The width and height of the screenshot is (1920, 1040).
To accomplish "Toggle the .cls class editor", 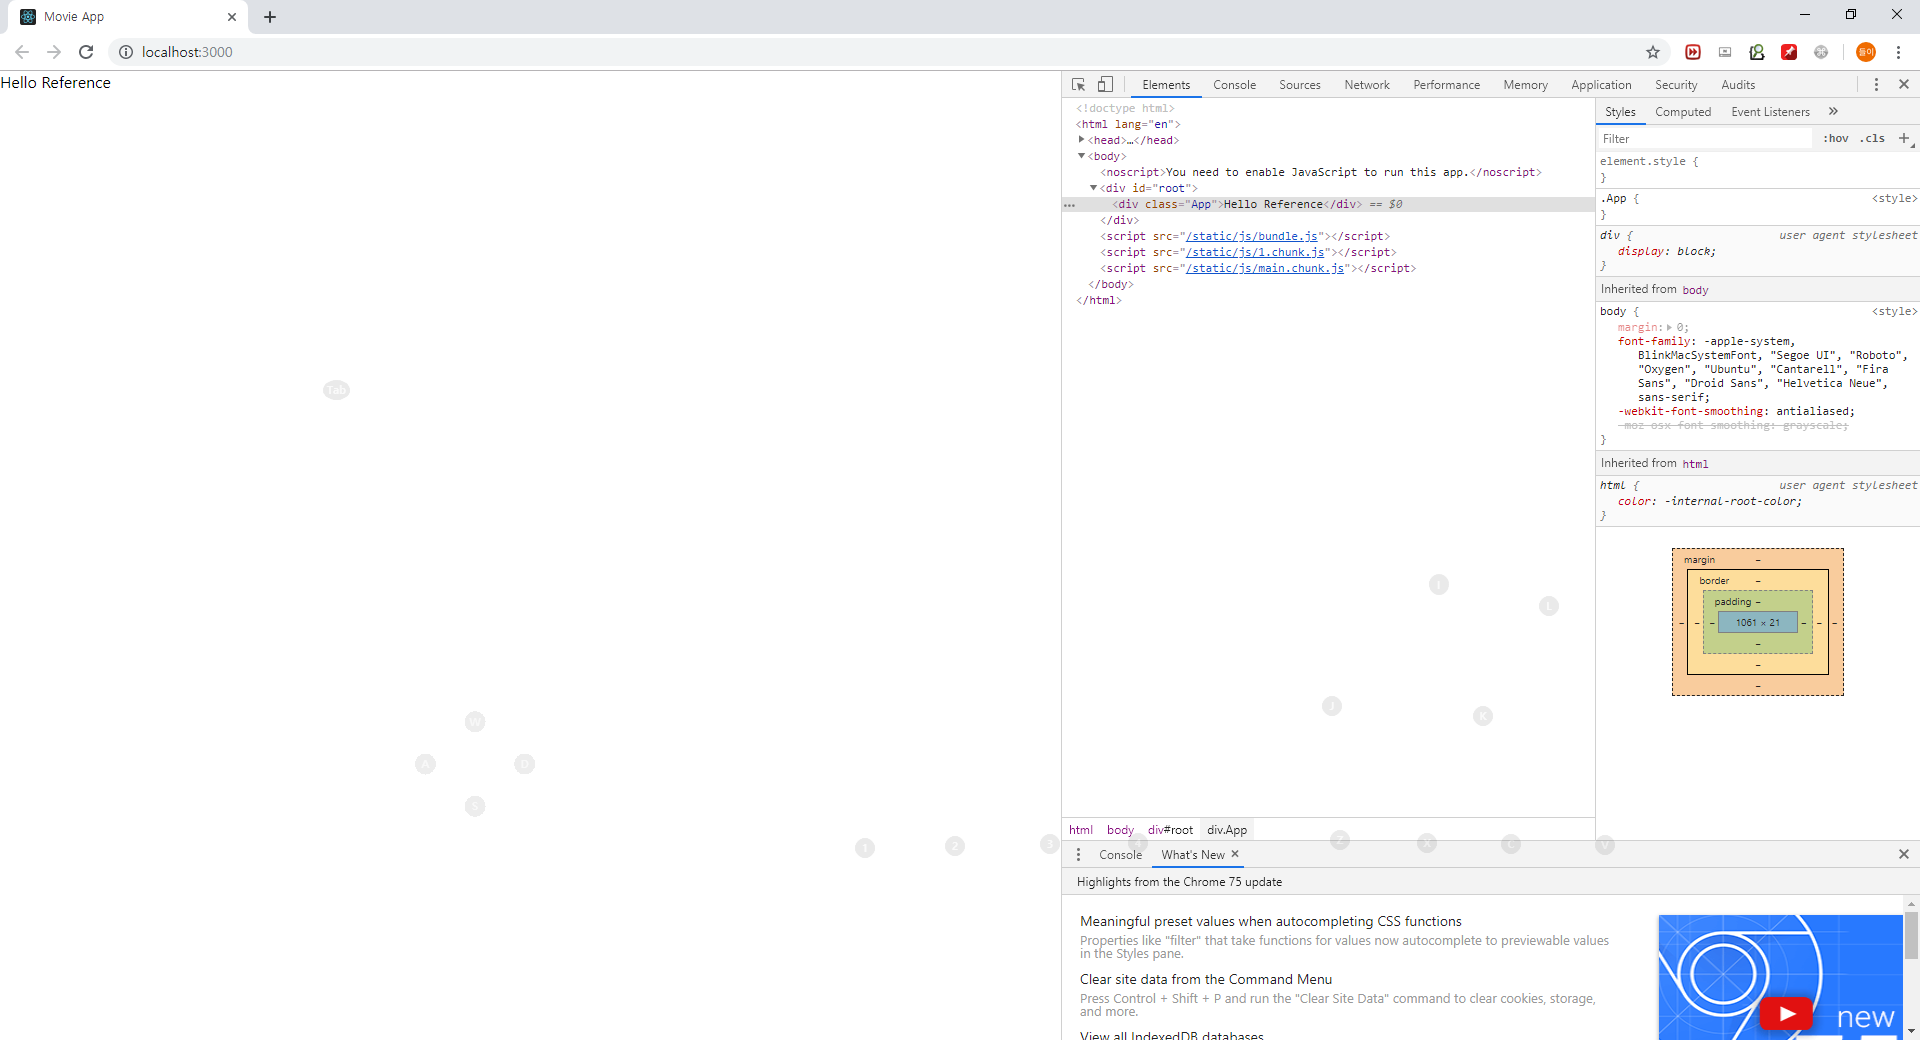I will pos(1873,138).
